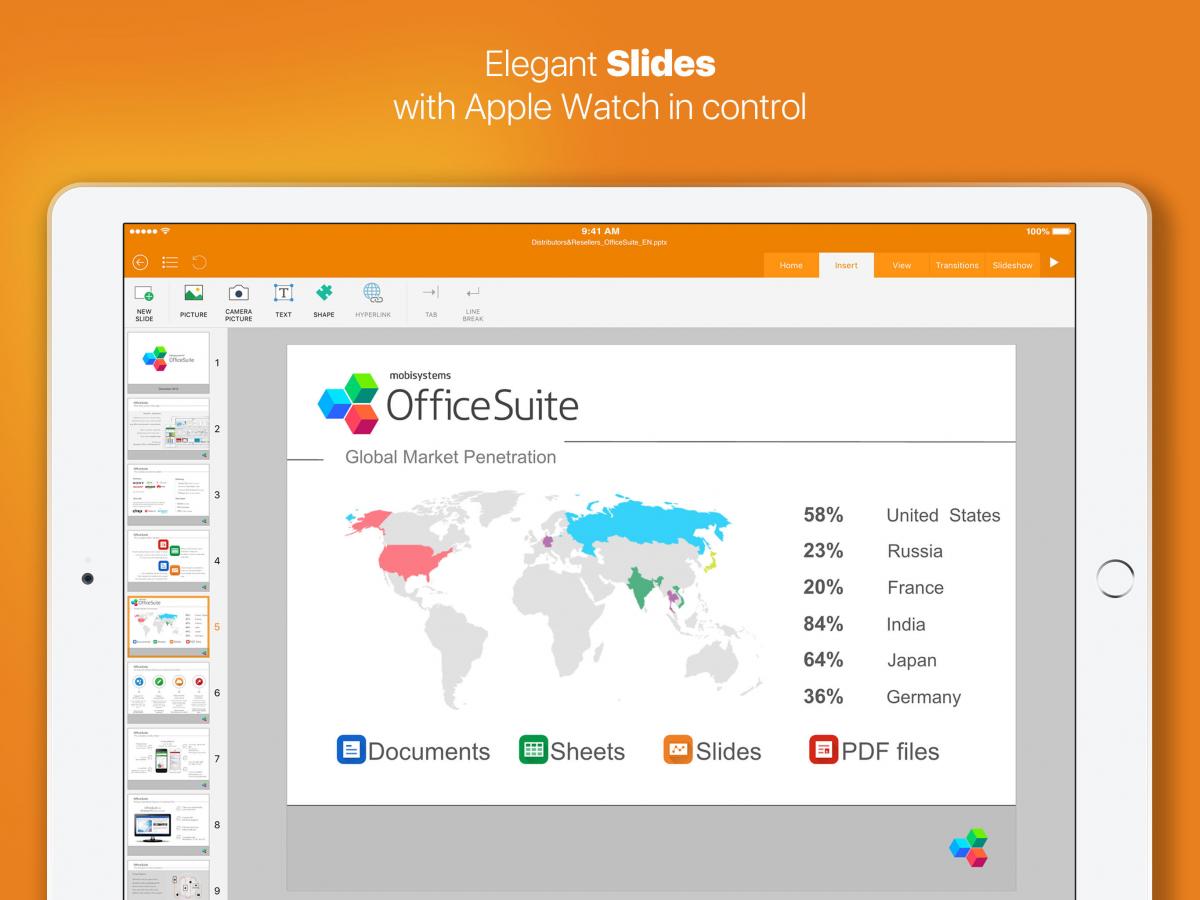
Task: Select the "Japan" label
Action: click(x=912, y=660)
